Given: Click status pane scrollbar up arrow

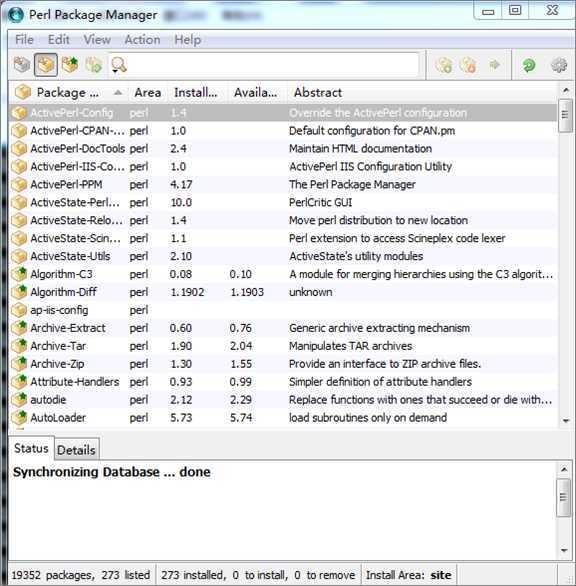Looking at the screenshot, I should tap(564, 469).
